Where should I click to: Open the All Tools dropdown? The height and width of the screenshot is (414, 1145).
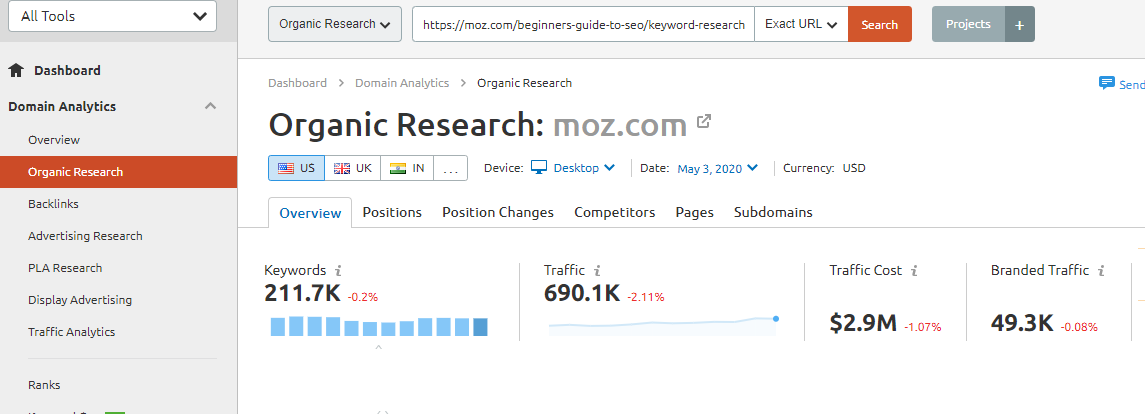[x=112, y=16]
